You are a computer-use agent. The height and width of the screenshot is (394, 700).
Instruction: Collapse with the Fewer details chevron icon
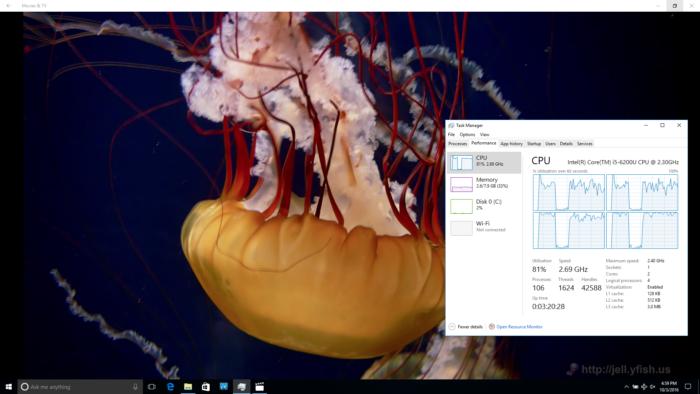point(452,327)
